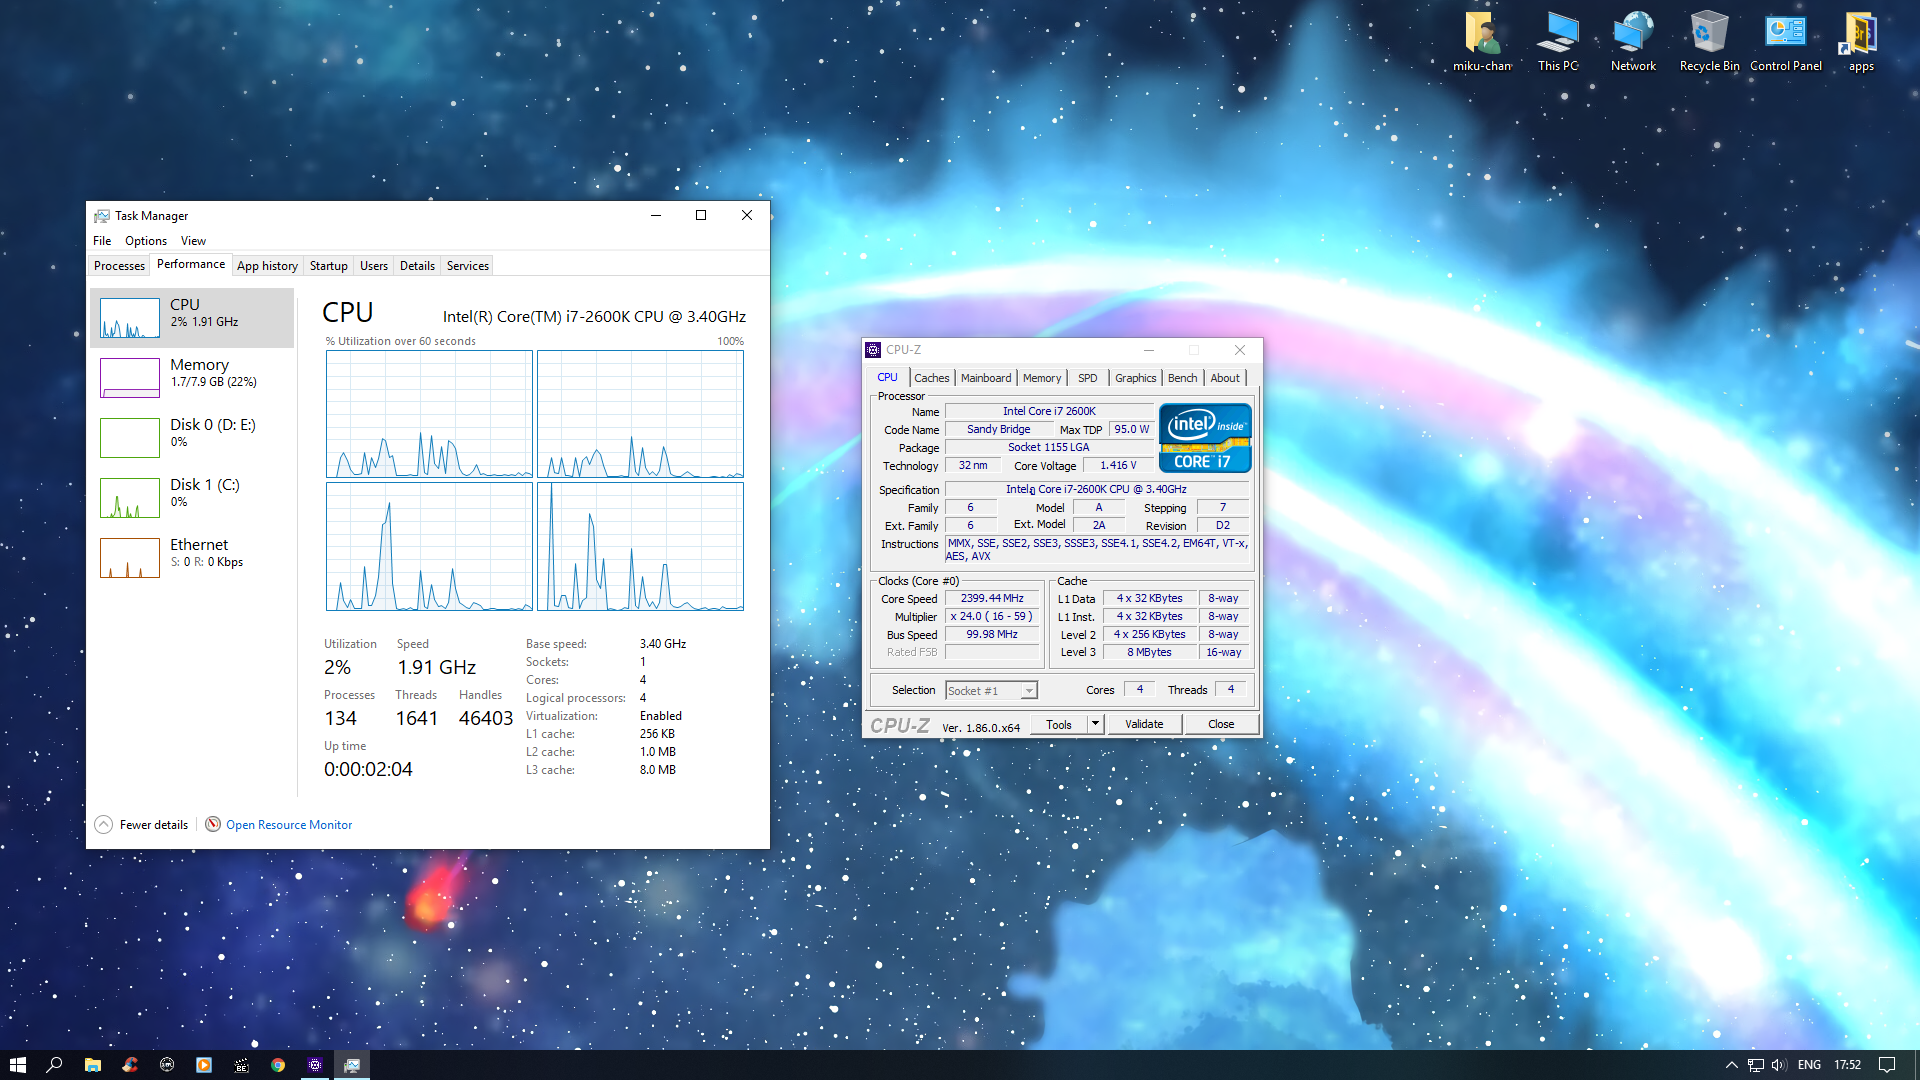Screen dimensions: 1920x1080
Task: Click the Core Speed value 2399.44 MHz
Action: pos(992,598)
